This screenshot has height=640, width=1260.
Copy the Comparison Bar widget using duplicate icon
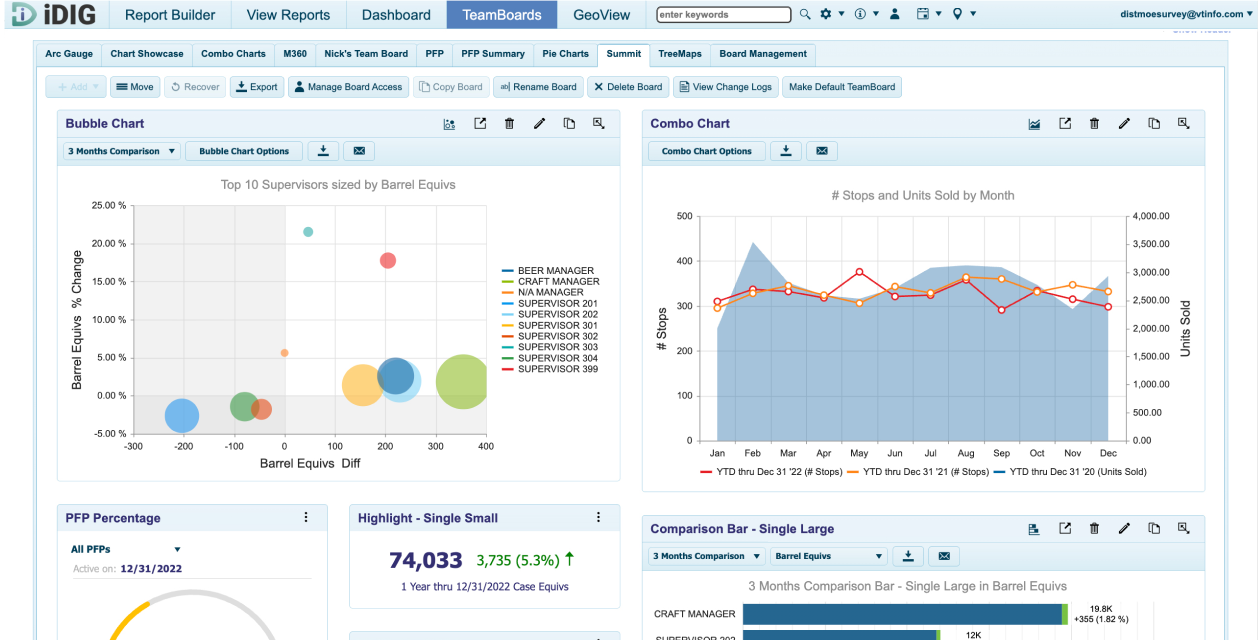tap(1154, 529)
